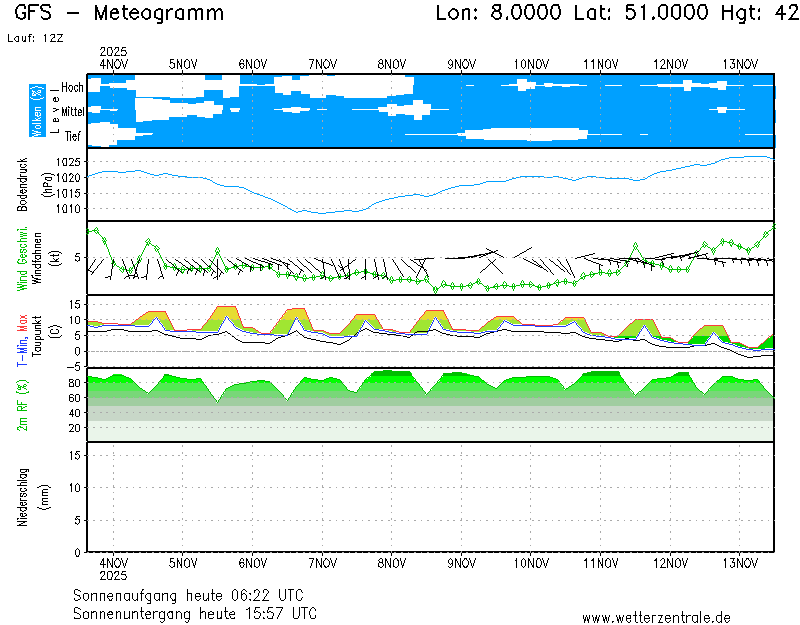
Task: Click 5NOV on the bottom date axis
Action: (x=183, y=563)
